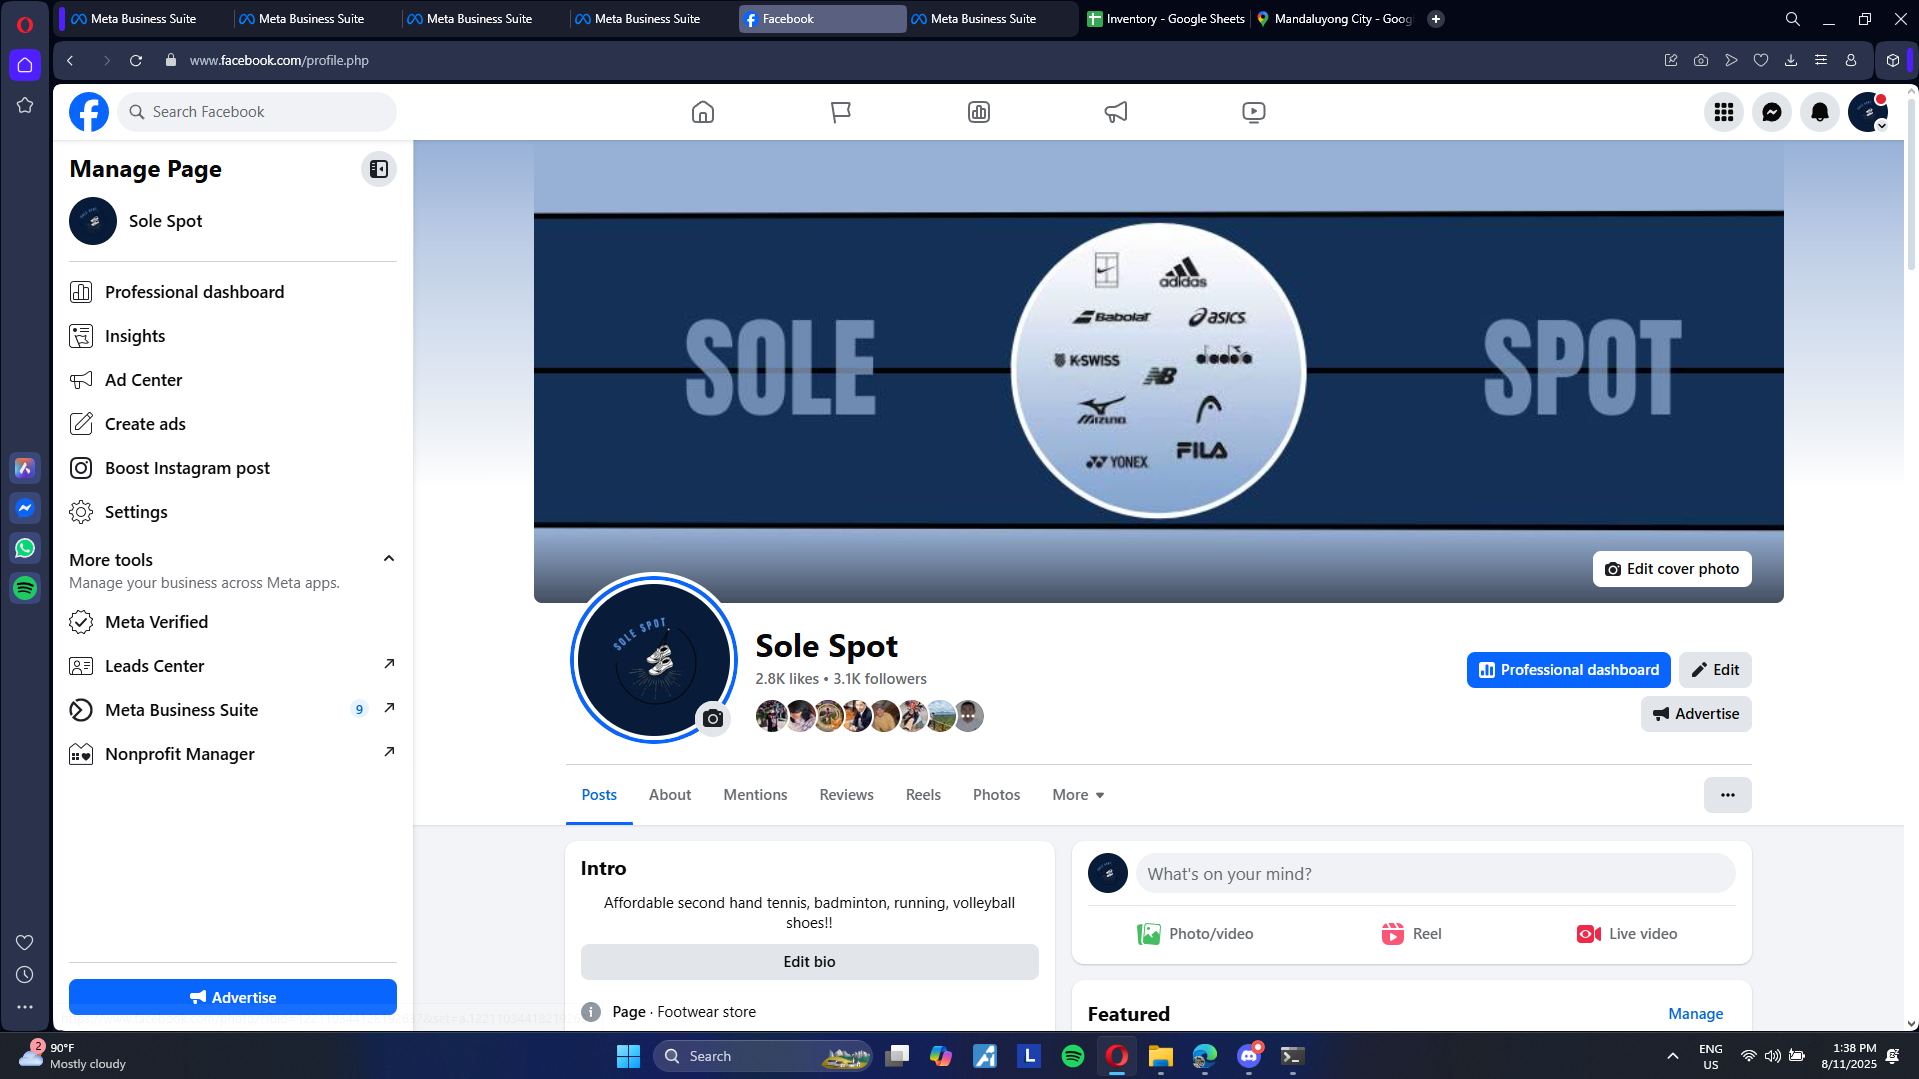Add a new browser tab
Image resolution: width=1919 pixels, height=1079 pixels.
coord(1436,19)
